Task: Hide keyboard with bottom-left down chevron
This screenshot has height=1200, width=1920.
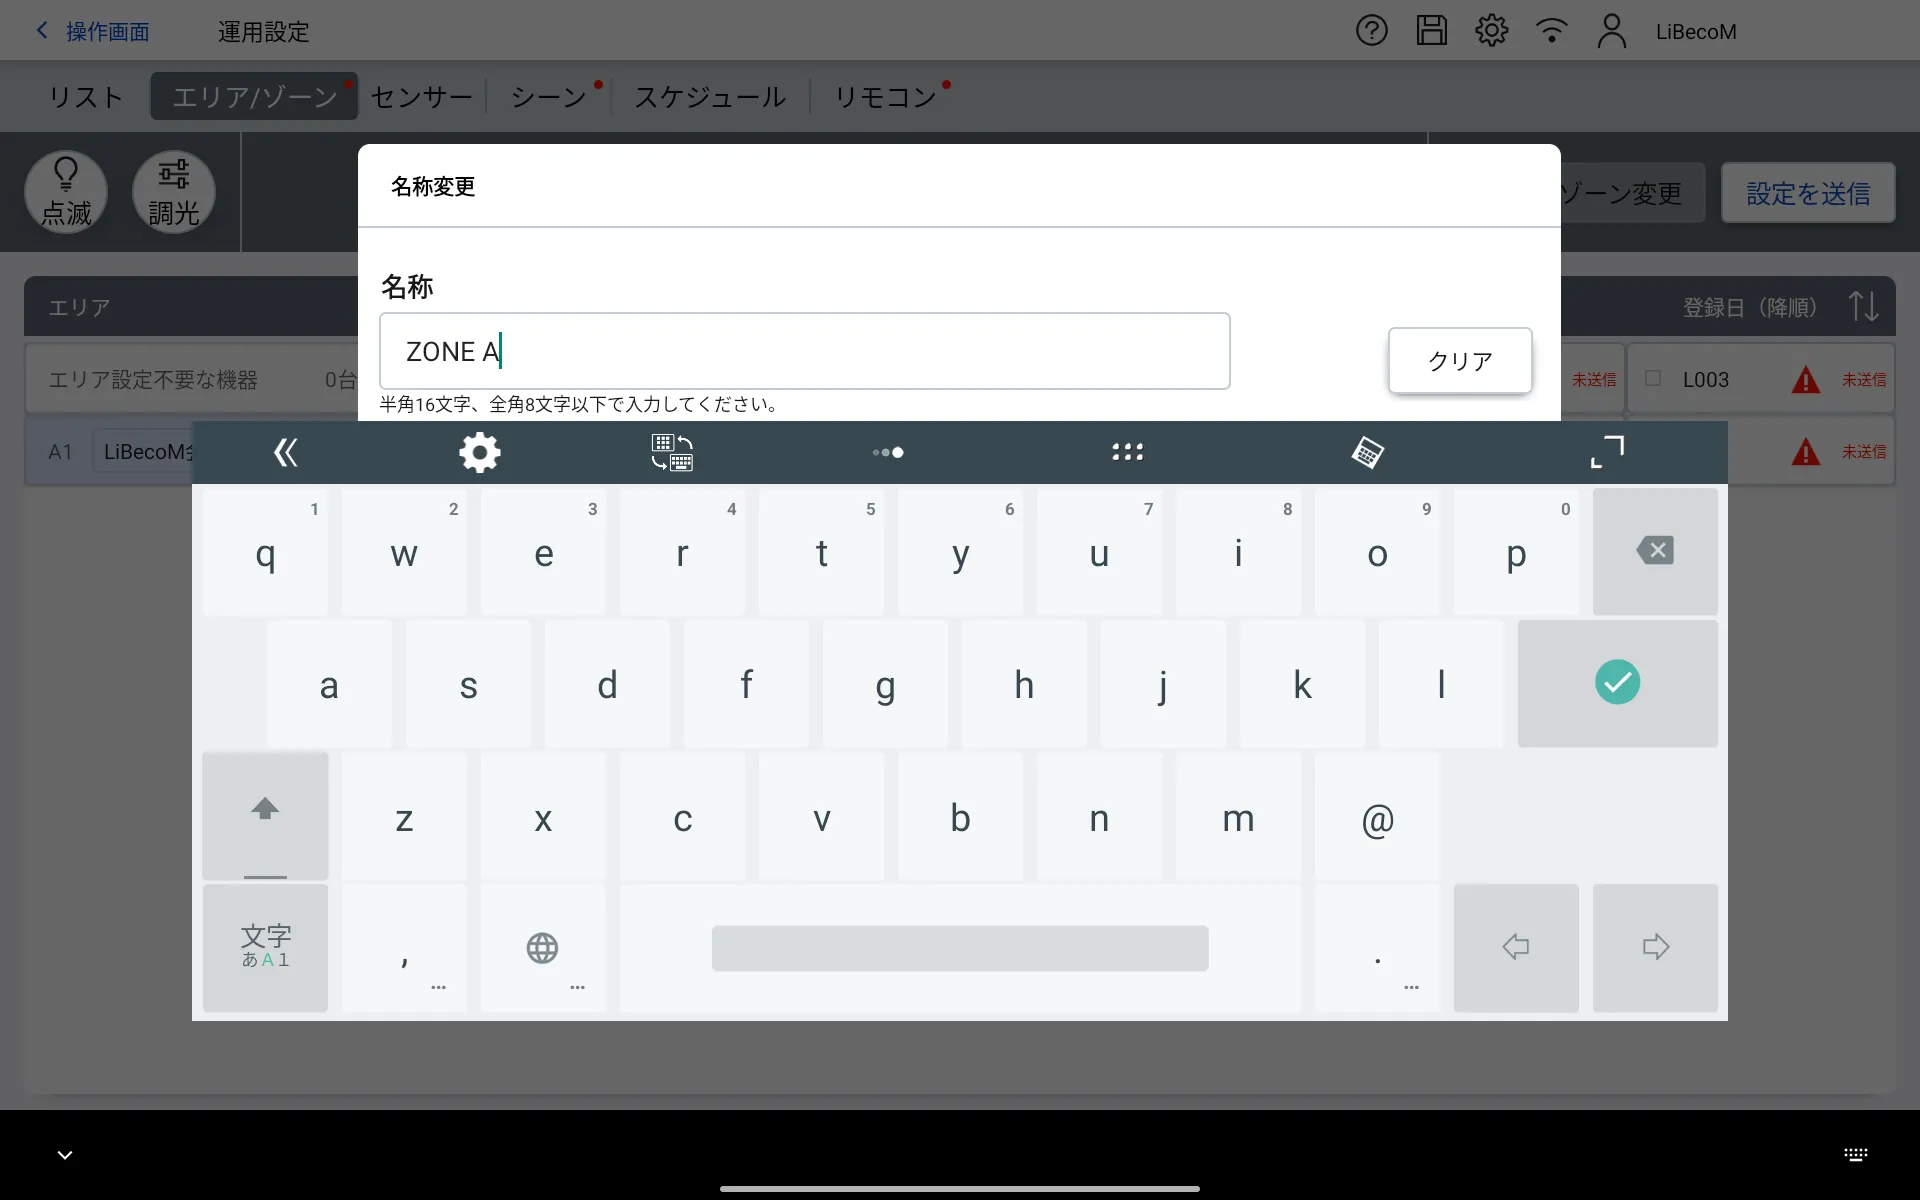Action: click(65, 1155)
